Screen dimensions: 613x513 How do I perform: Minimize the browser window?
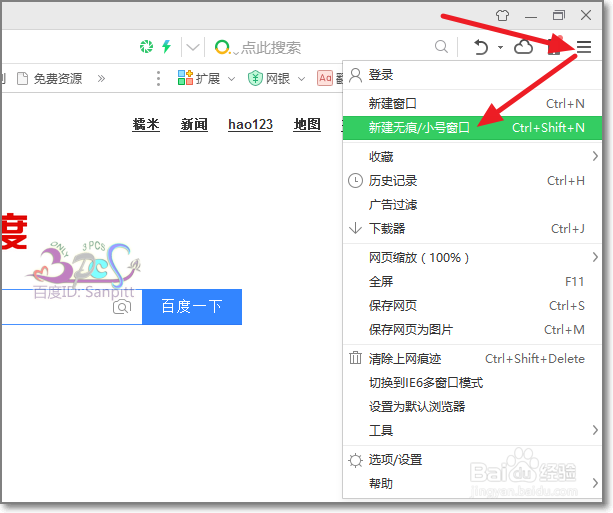click(x=531, y=17)
